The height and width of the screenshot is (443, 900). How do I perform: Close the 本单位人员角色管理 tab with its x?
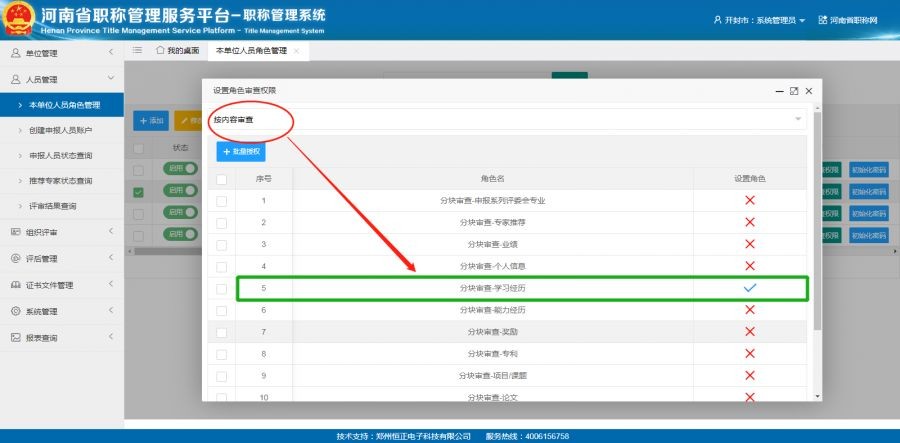coord(296,51)
